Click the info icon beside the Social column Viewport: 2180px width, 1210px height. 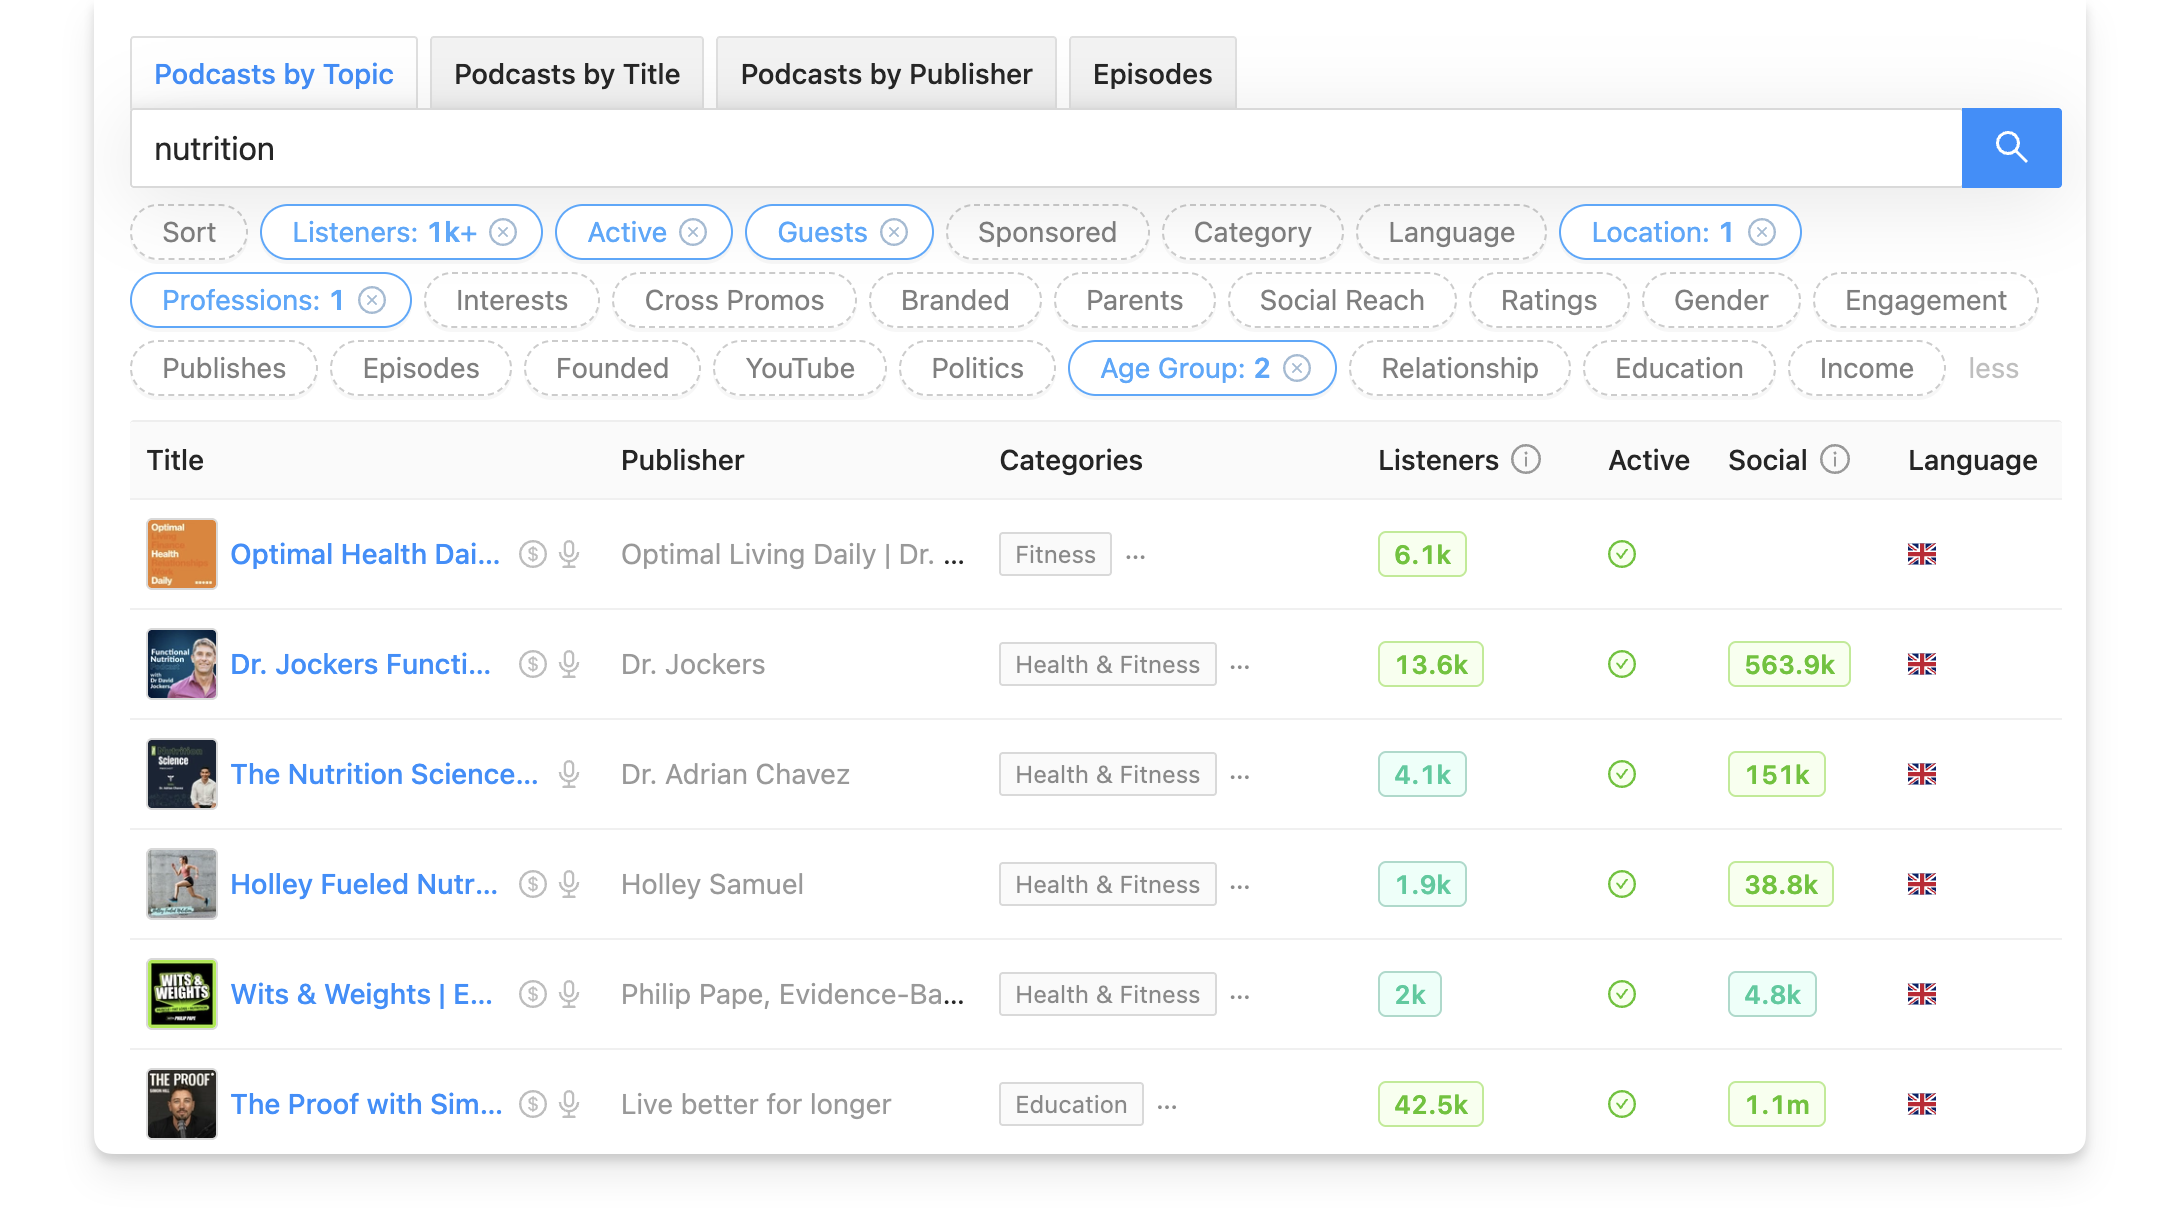coord(1834,460)
